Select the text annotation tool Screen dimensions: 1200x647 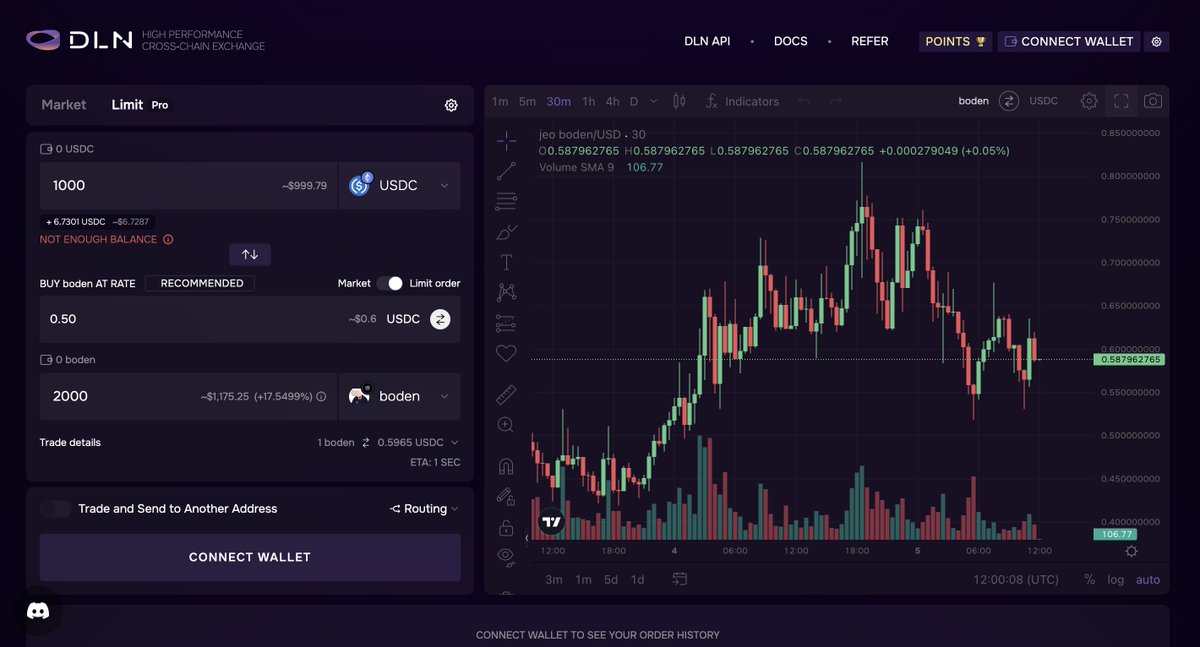[507, 262]
